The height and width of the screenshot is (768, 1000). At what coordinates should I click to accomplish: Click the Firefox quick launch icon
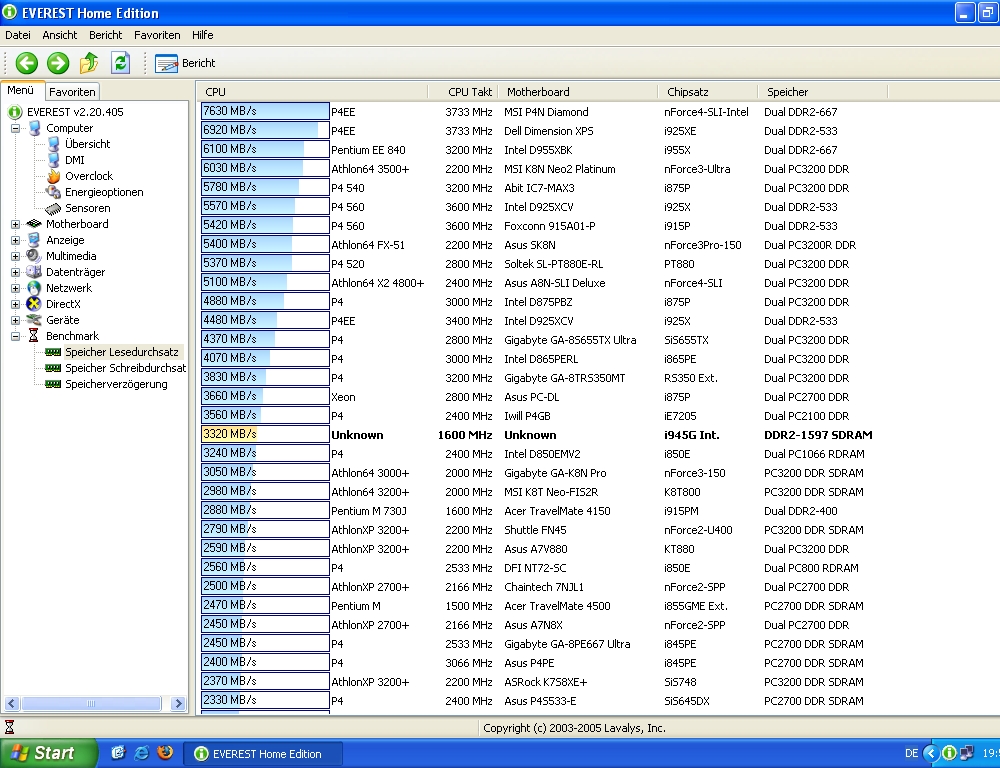pos(165,753)
